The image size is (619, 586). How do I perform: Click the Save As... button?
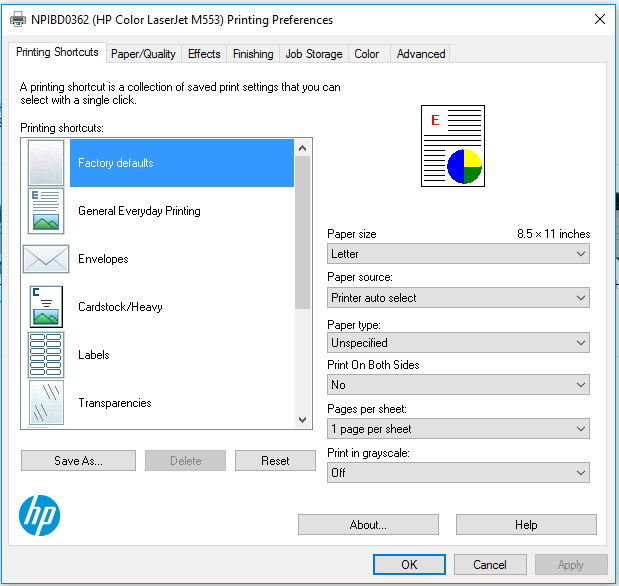point(78,461)
